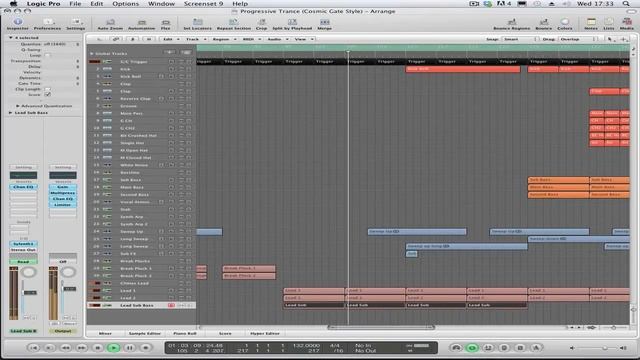Open the Inspector from the toolbar
This screenshot has width=640, height=360.
[18, 24]
